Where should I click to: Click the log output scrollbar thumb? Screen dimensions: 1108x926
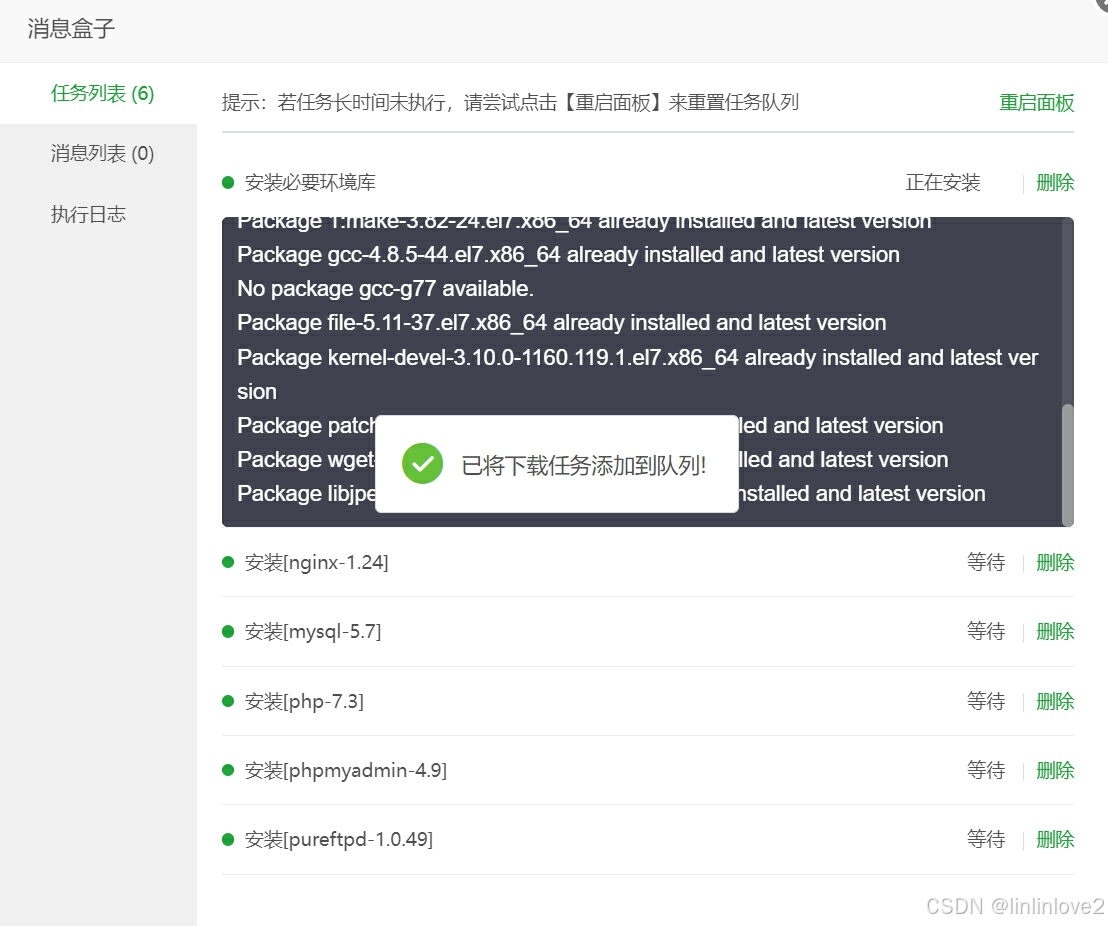pos(1068,464)
